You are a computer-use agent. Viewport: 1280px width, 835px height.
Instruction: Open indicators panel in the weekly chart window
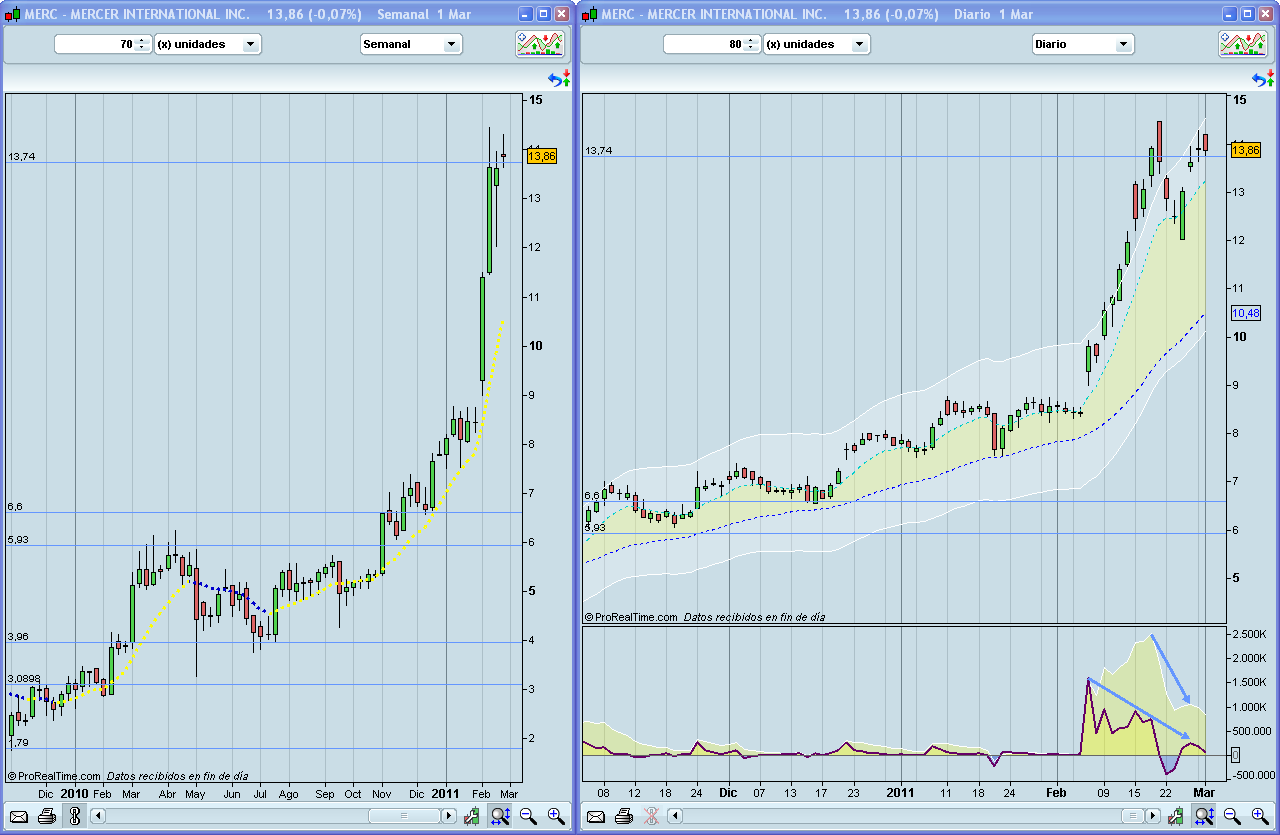click(x=540, y=44)
